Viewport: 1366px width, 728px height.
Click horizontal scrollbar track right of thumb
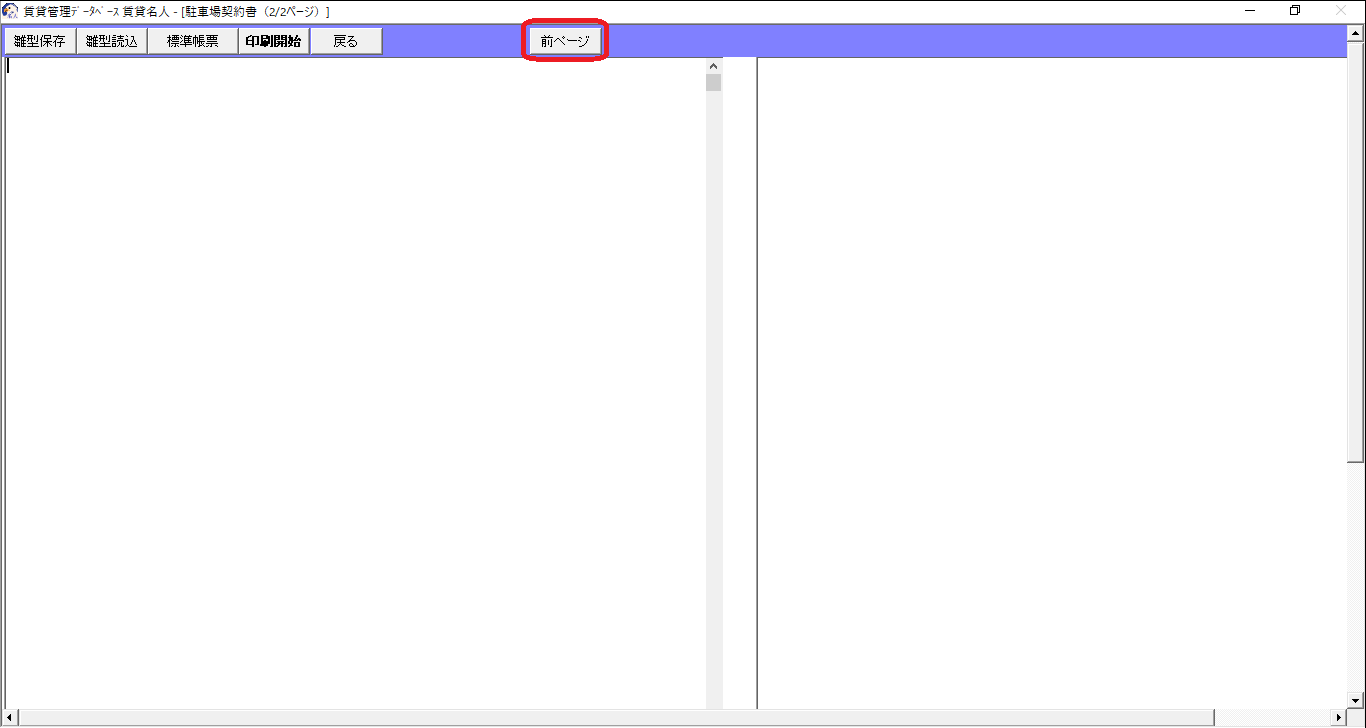click(x=1275, y=718)
